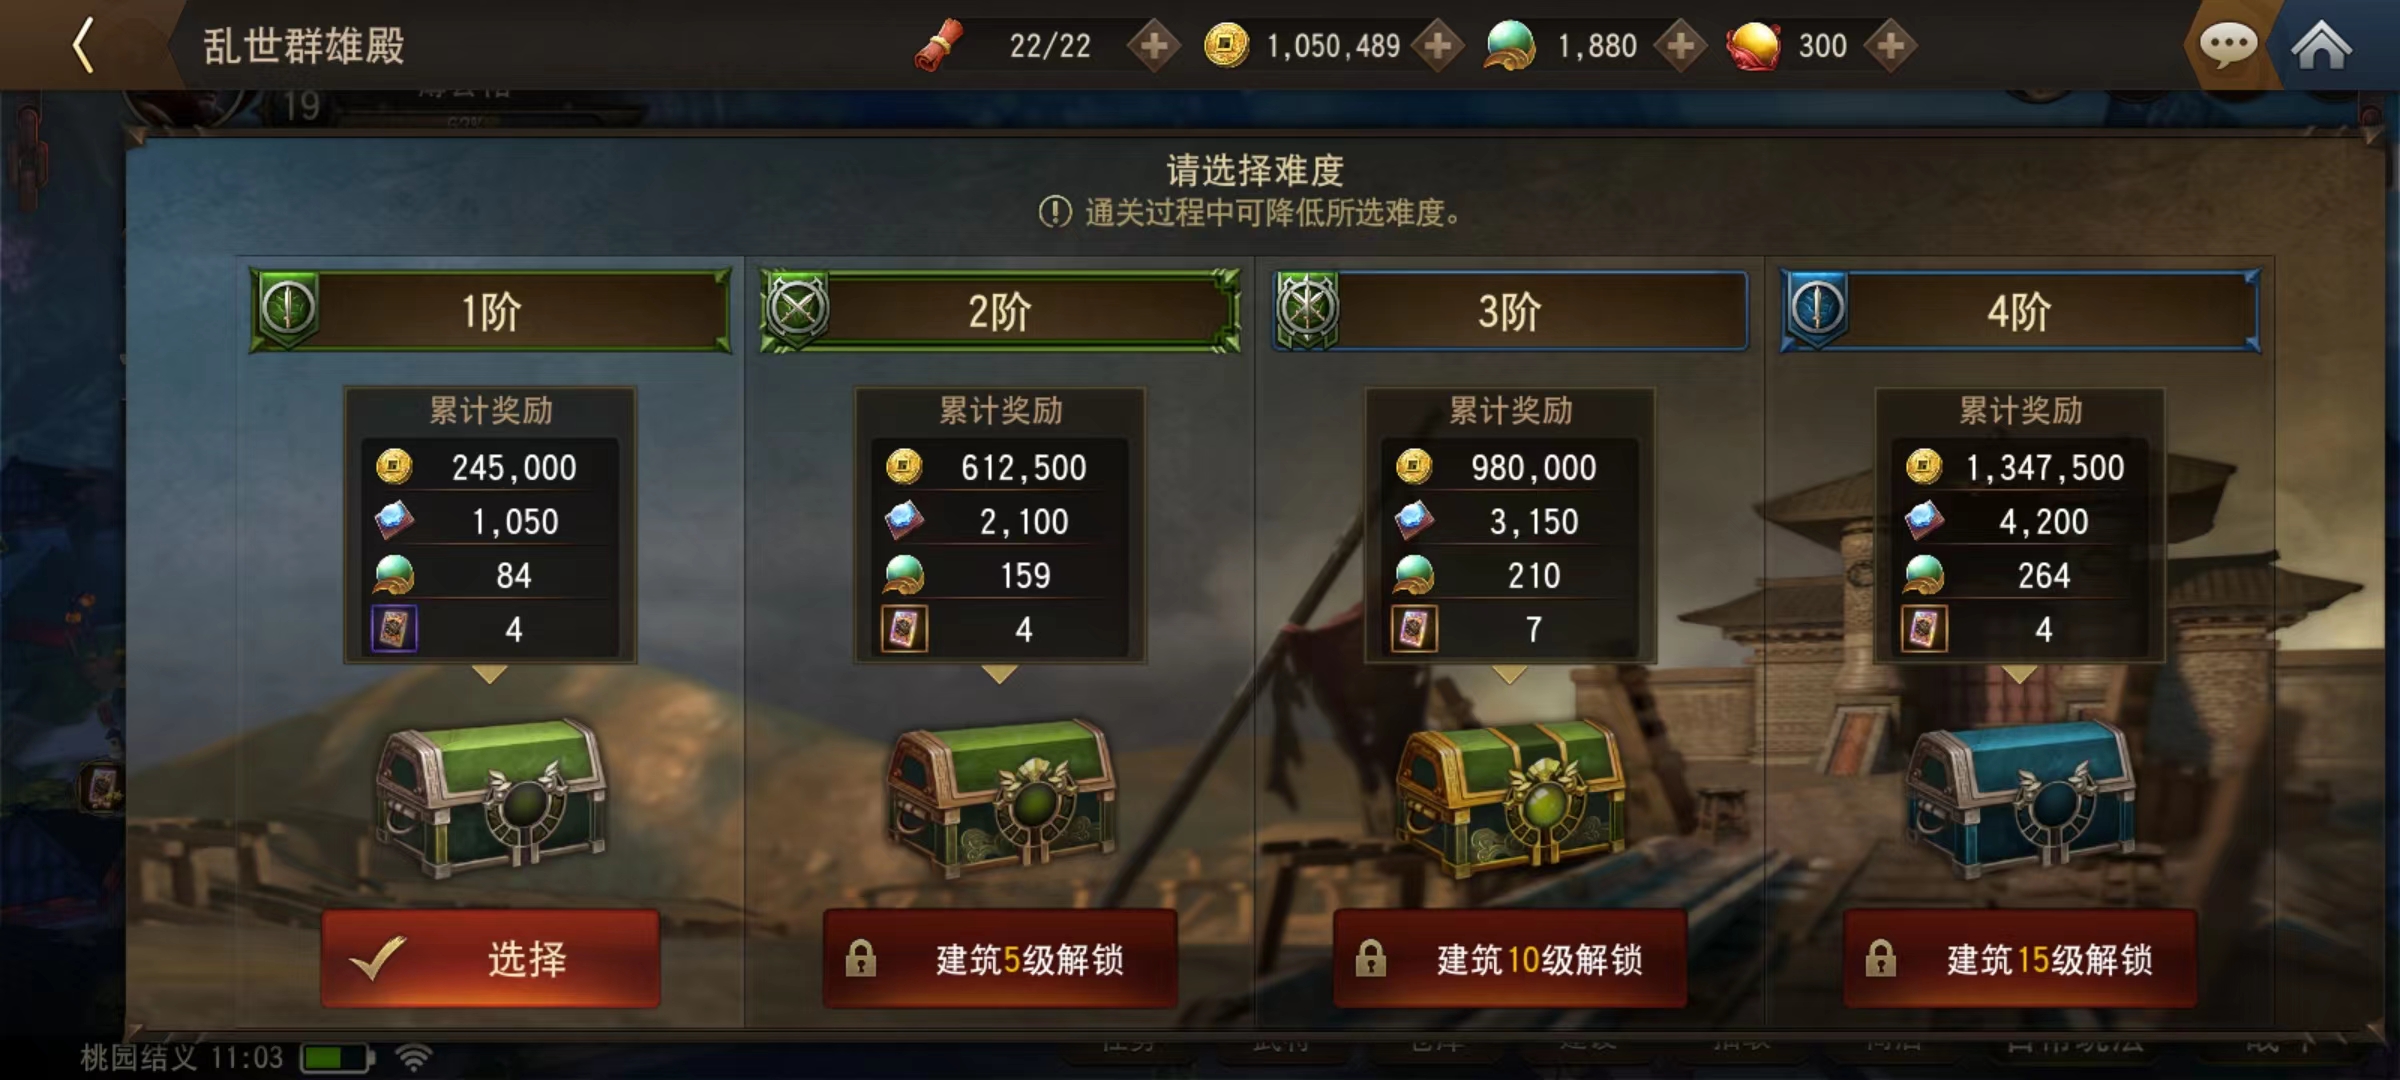2400x1080 pixels.
Task: Choose the 4阶 difficulty header
Action: [2020, 311]
